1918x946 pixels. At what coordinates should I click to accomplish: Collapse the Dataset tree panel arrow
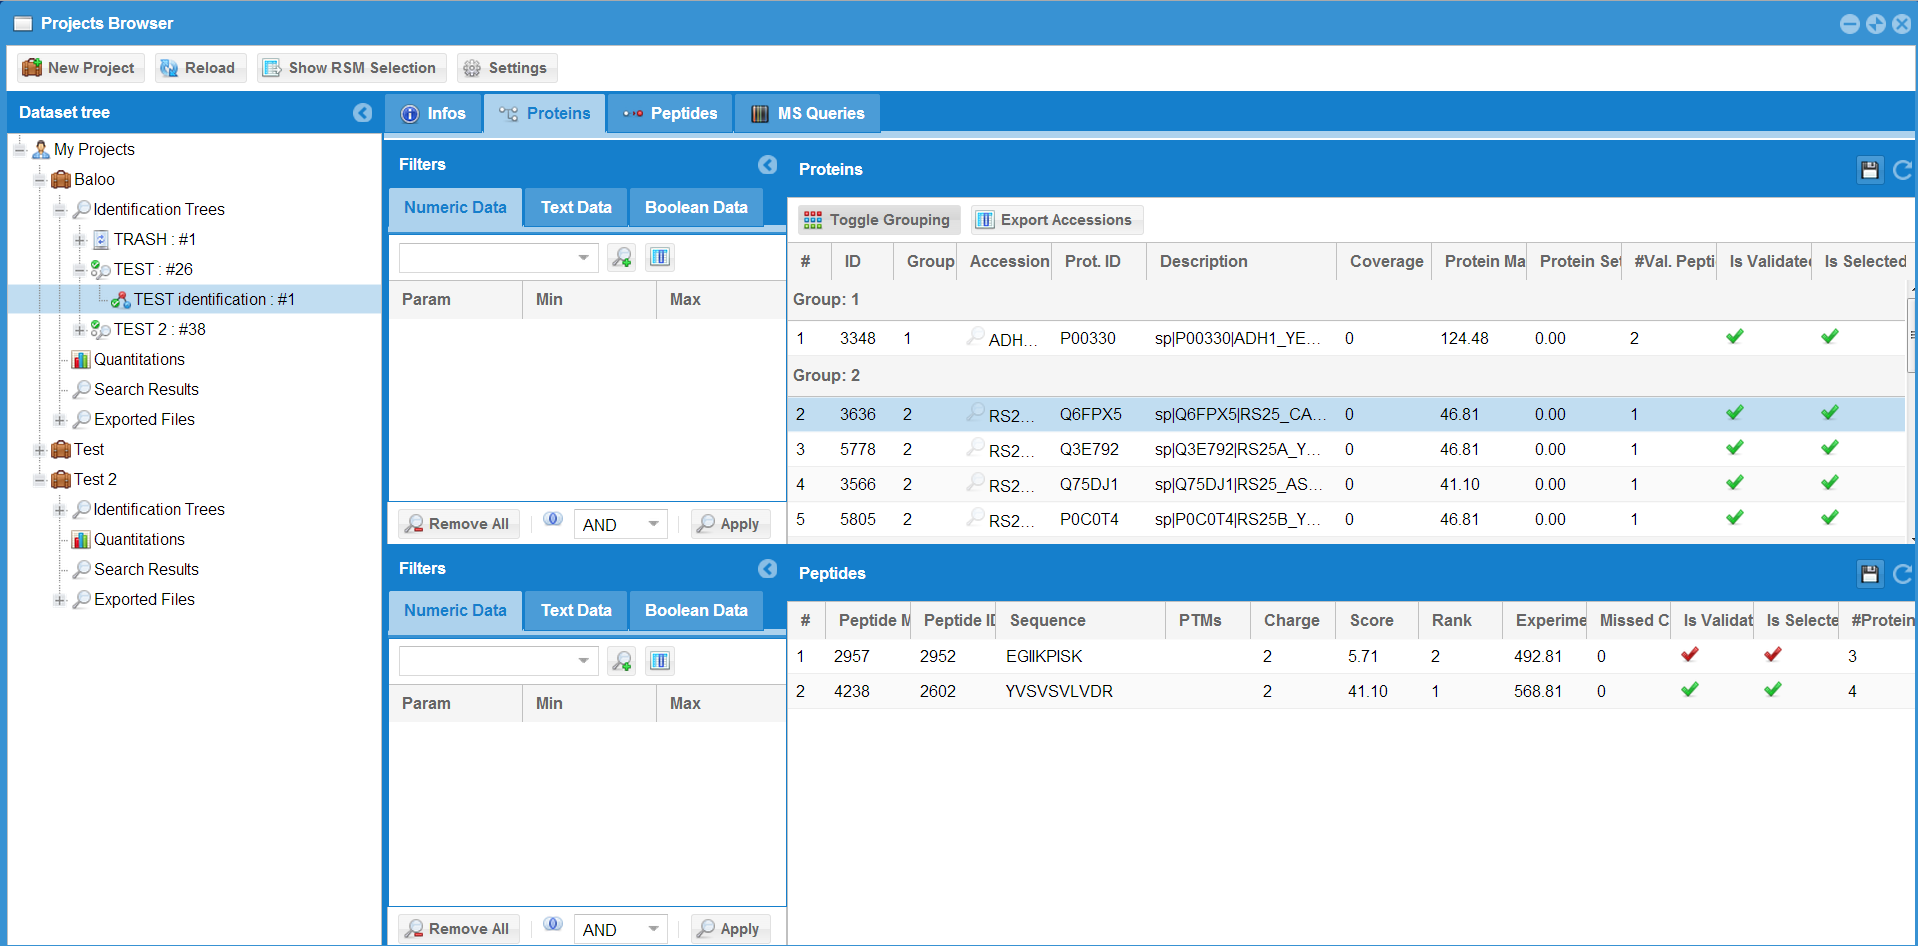click(x=362, y=113)
